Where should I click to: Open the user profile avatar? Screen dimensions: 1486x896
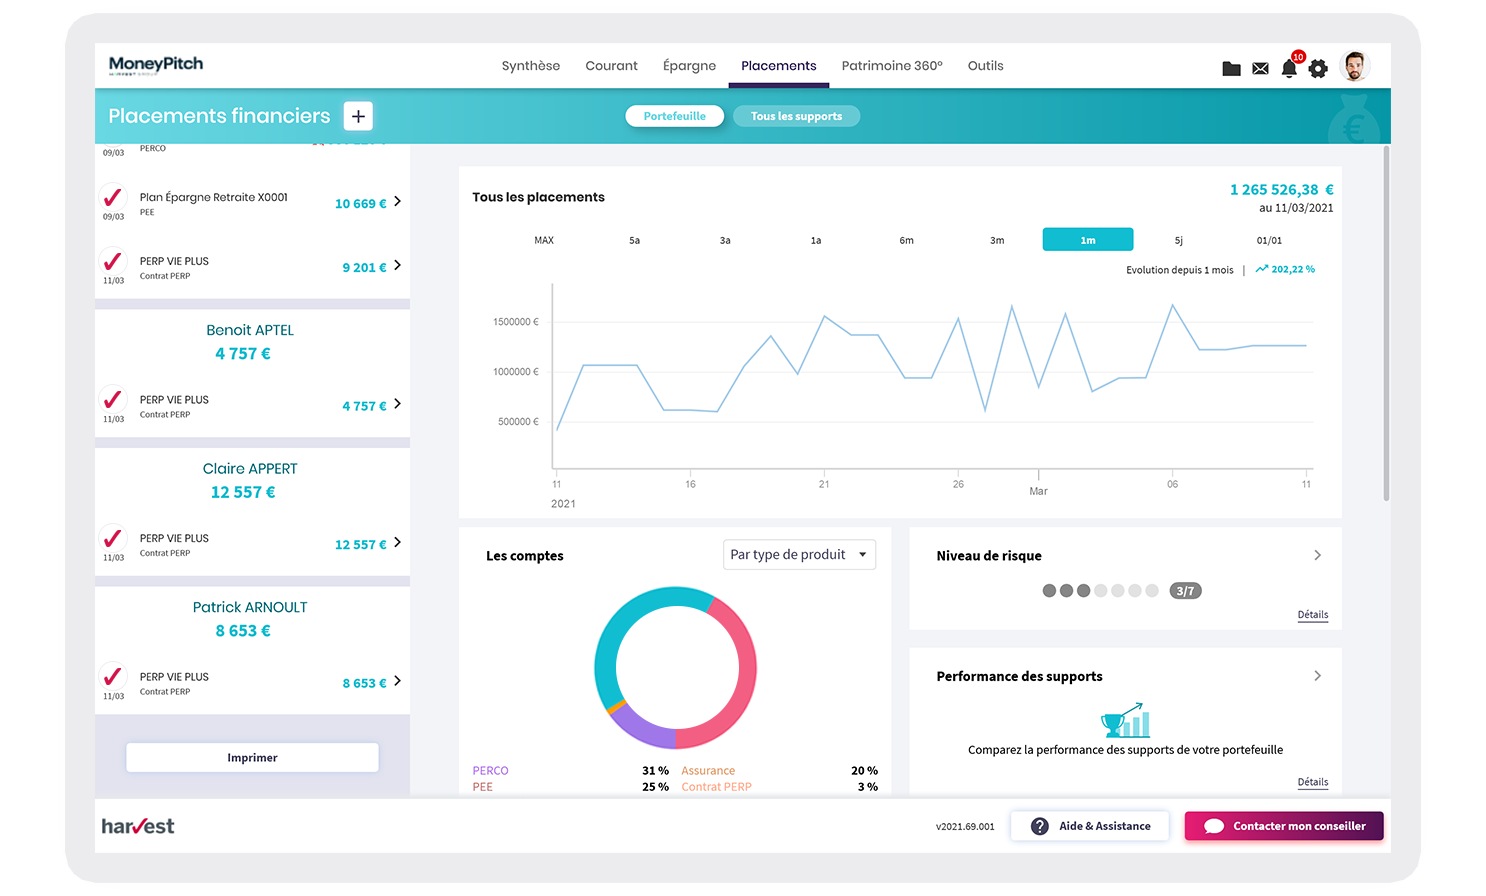coord(1354,66)
